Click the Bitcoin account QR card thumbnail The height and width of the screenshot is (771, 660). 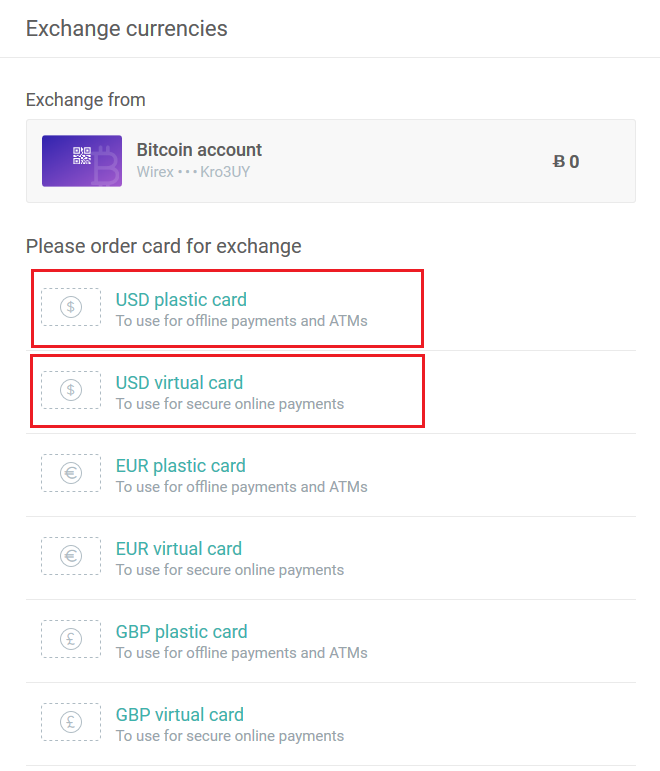[82, 161]
